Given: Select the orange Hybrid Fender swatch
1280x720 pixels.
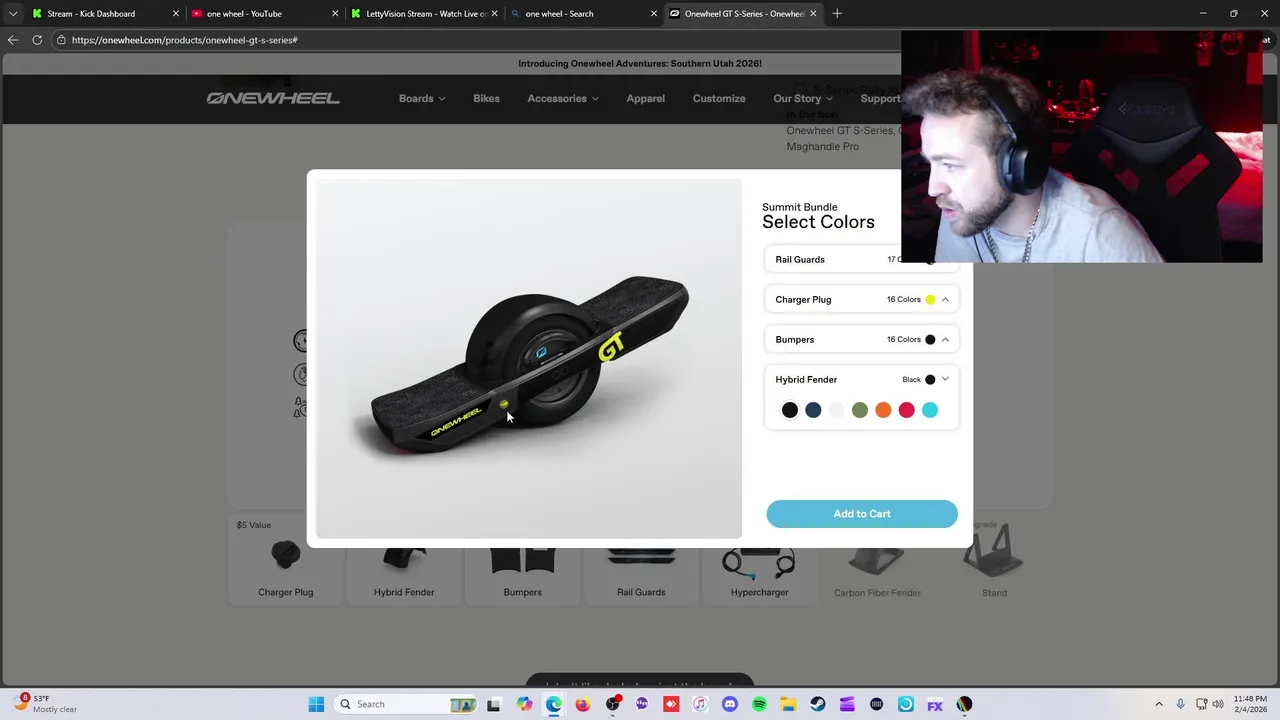Looking at the screenshot, I should coord(883,410).
